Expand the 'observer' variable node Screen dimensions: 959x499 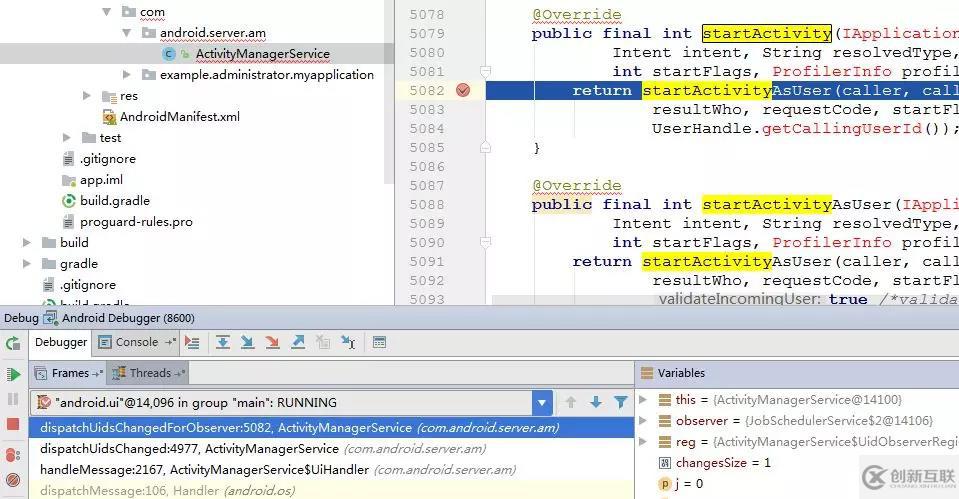pyautogui.click(x=642, y=421)
